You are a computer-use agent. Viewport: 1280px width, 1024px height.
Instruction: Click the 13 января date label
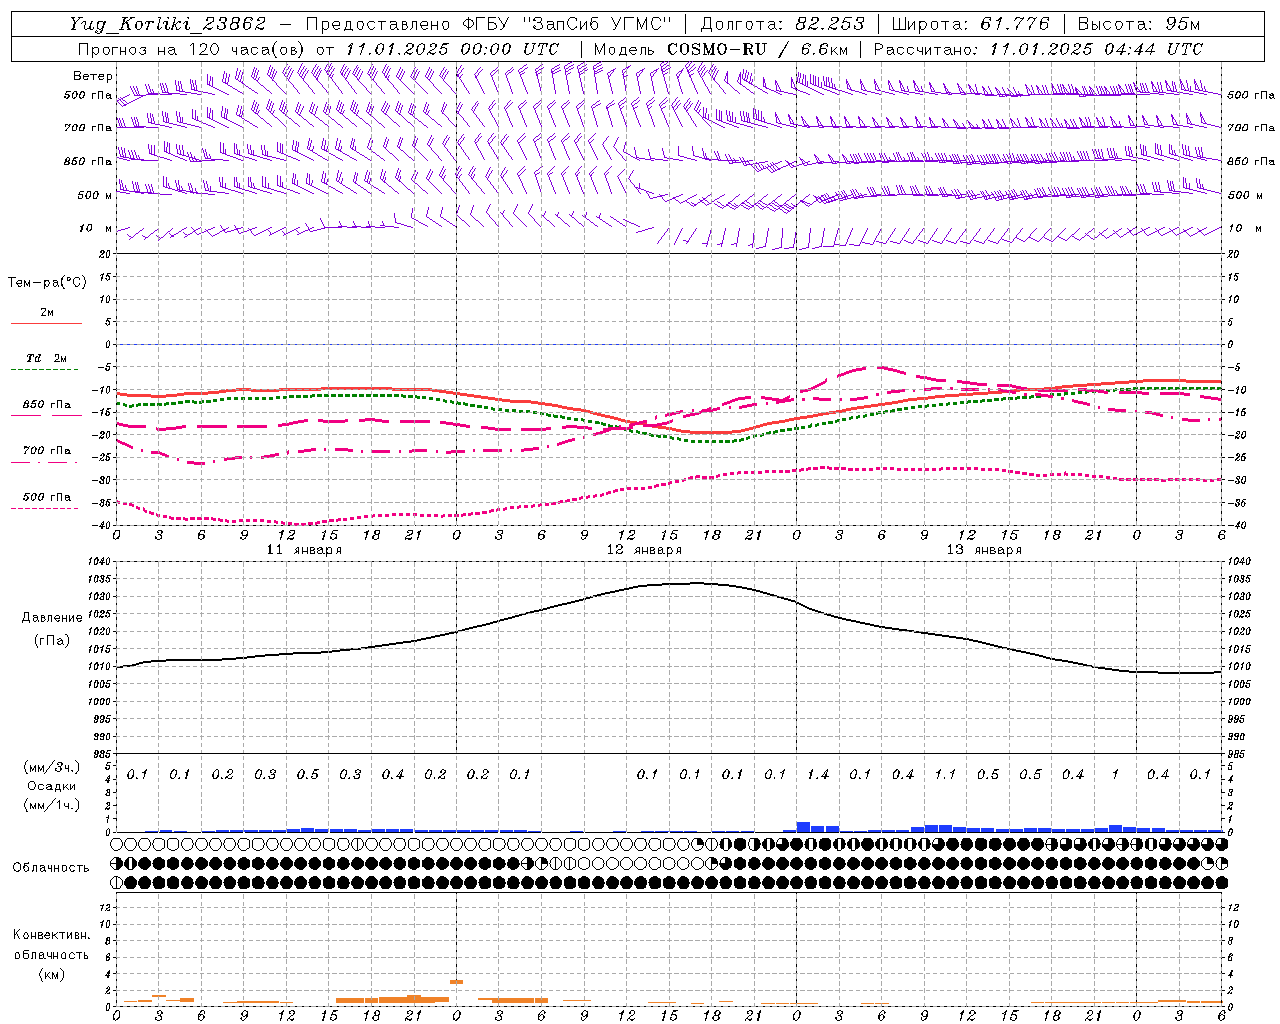pos(984,550)
